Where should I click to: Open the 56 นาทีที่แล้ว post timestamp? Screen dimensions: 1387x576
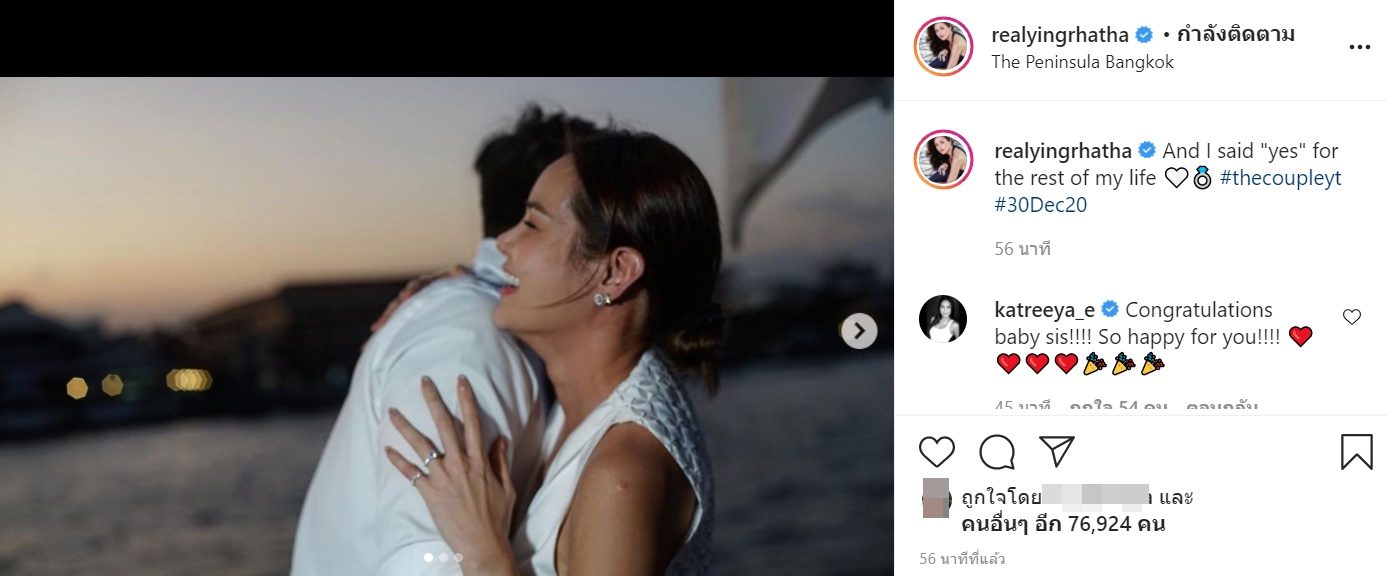(x=962, y=558)
